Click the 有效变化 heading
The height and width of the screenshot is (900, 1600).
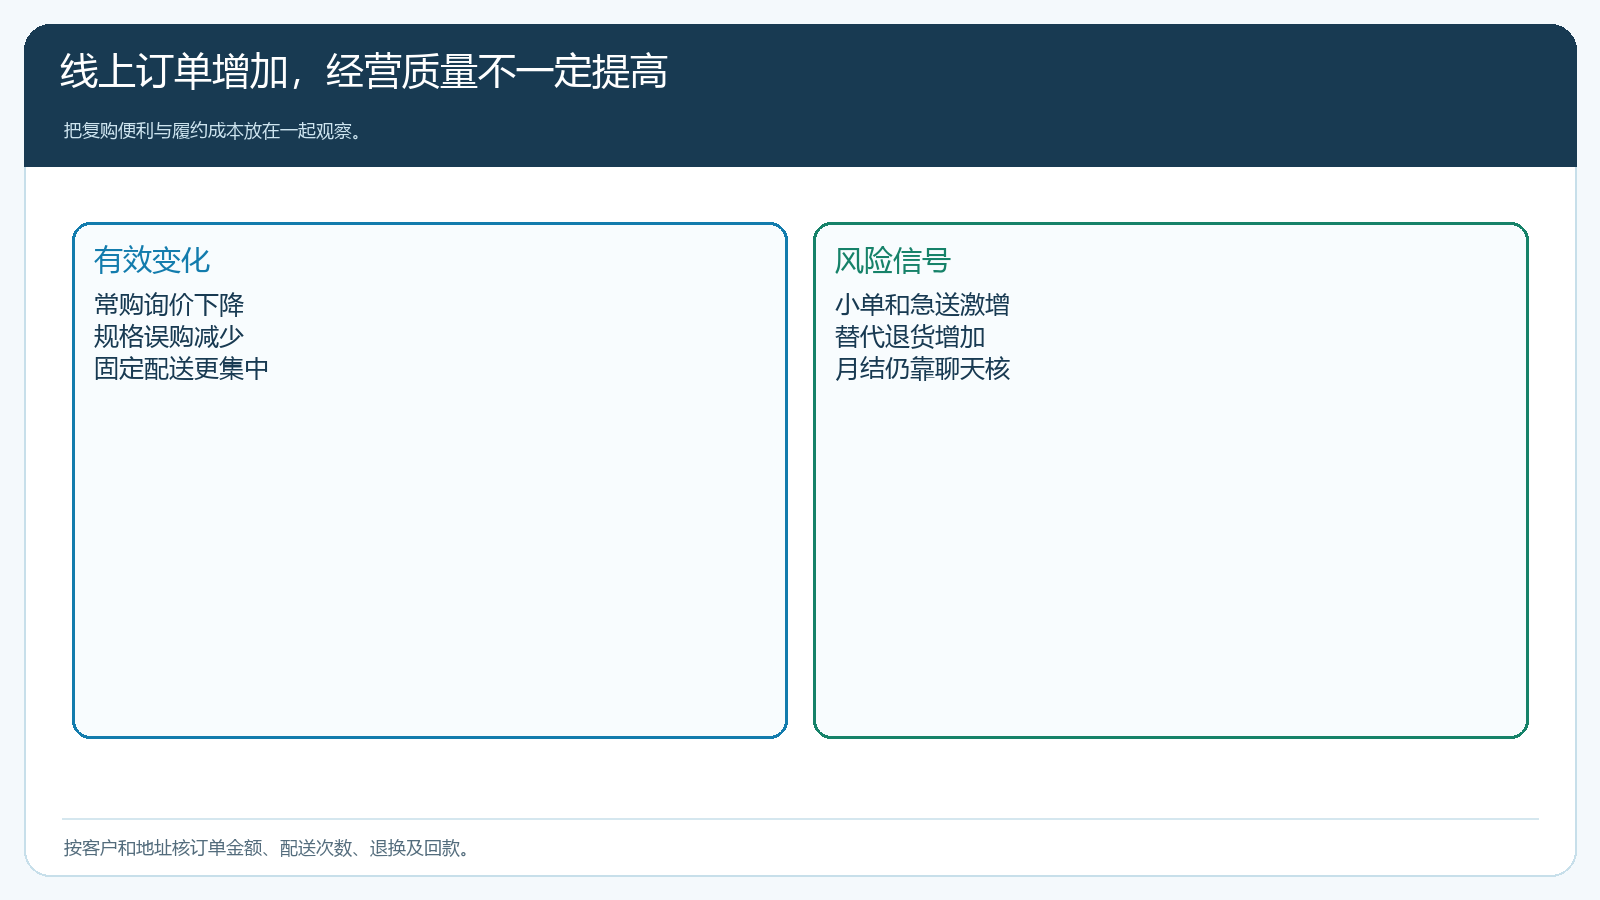click(152, 260)
